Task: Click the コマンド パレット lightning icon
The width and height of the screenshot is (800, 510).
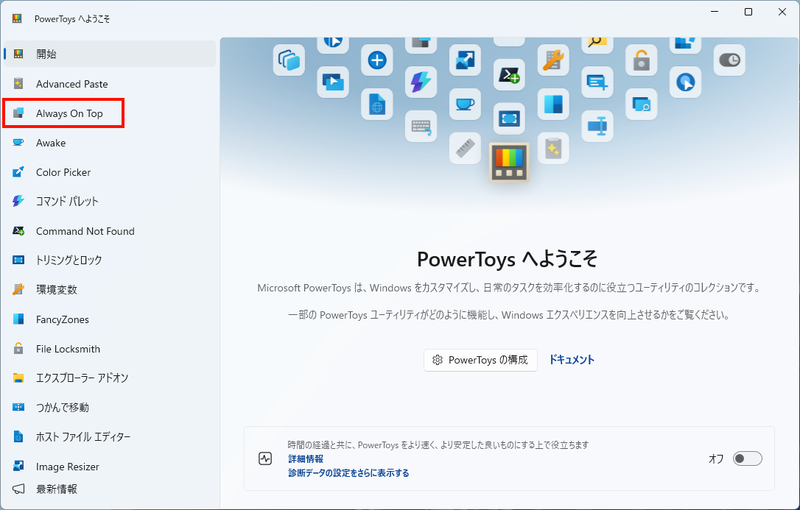Action: click(x=18, y=201)
